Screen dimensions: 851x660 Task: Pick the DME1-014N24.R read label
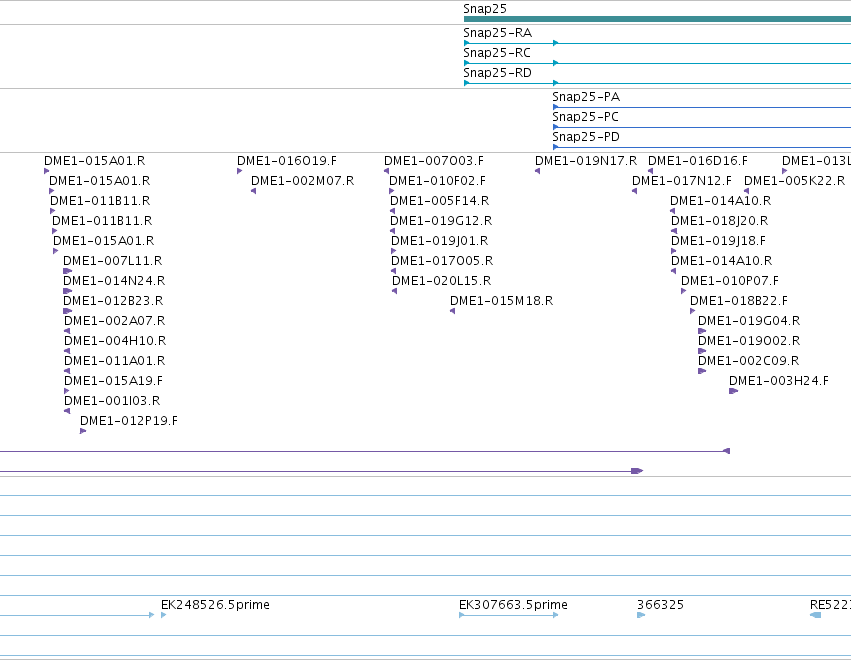114,281
